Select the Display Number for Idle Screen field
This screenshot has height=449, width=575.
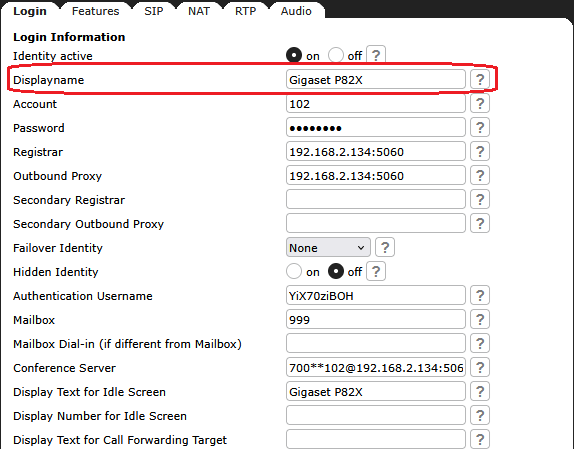point(376,416)
